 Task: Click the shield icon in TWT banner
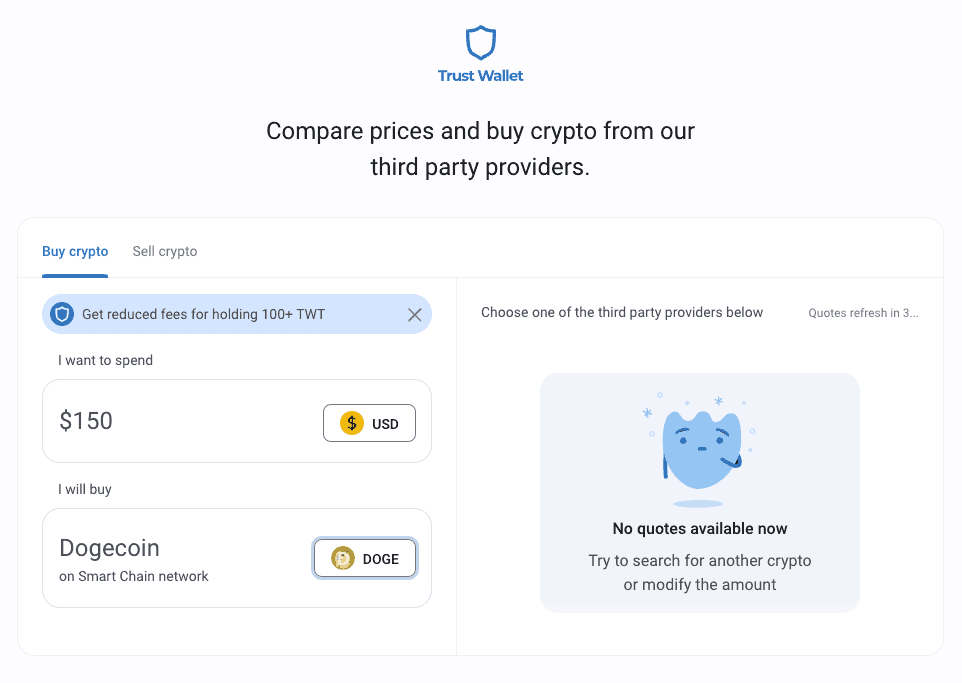point(62,314)
